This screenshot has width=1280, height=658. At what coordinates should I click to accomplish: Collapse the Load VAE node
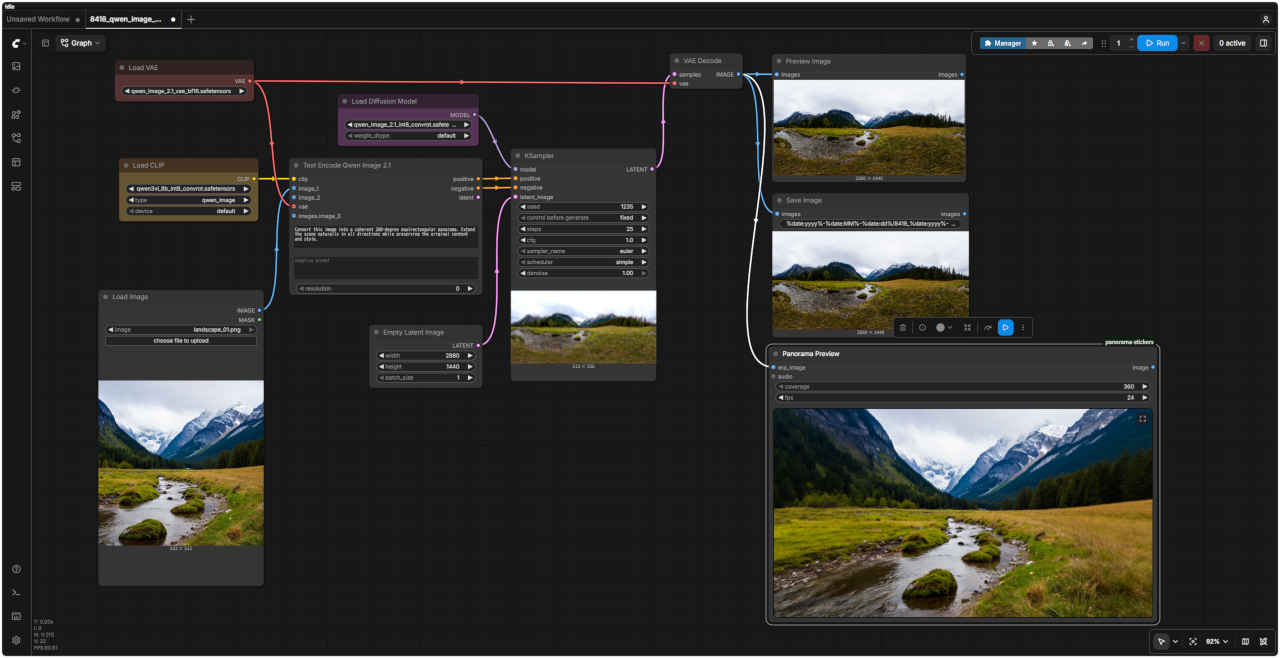(x=122, y=68)
